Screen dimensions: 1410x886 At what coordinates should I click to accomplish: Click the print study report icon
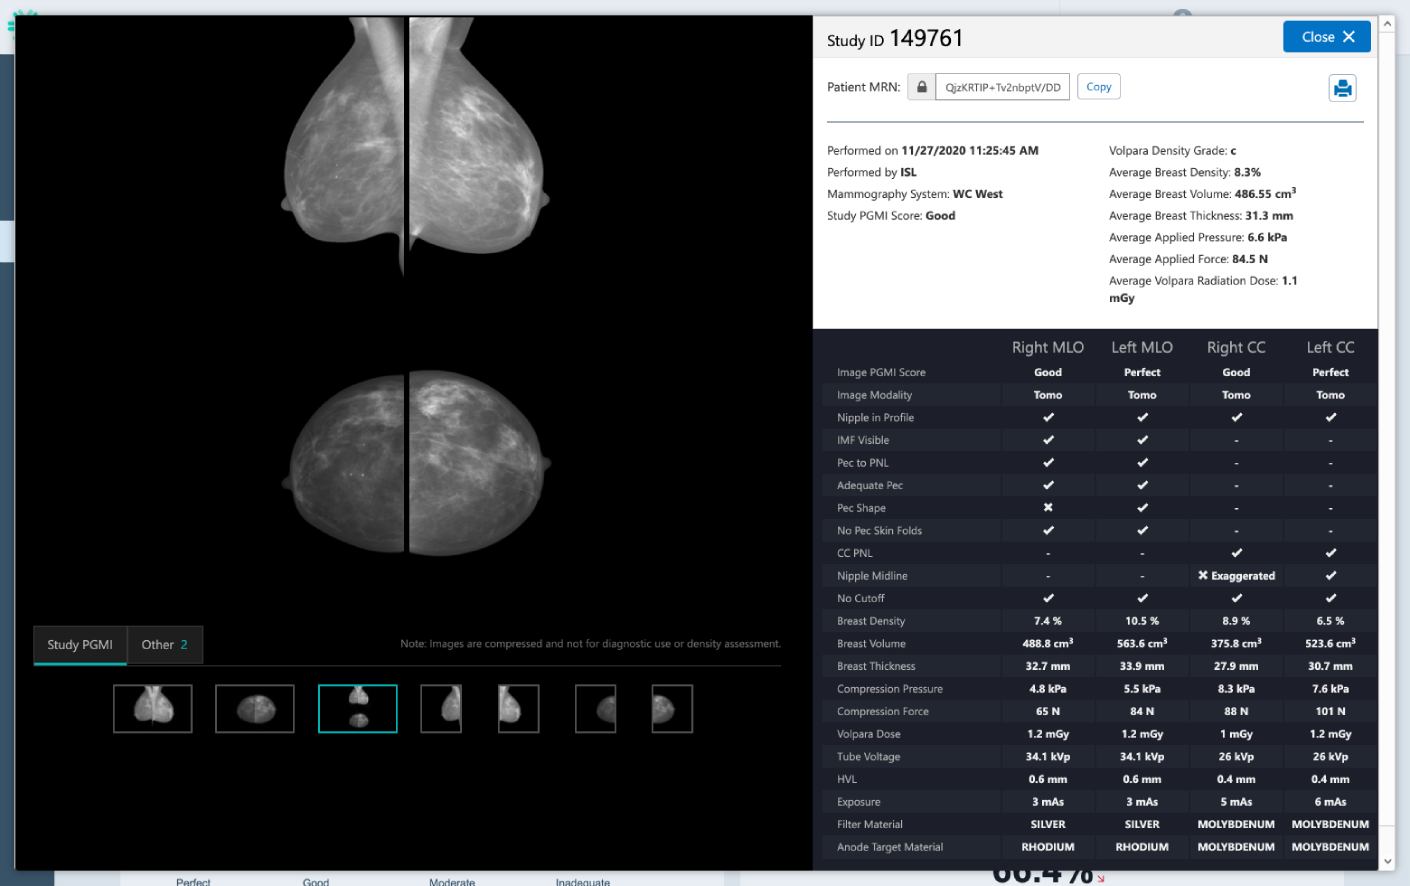click(x=1342, y=88)
